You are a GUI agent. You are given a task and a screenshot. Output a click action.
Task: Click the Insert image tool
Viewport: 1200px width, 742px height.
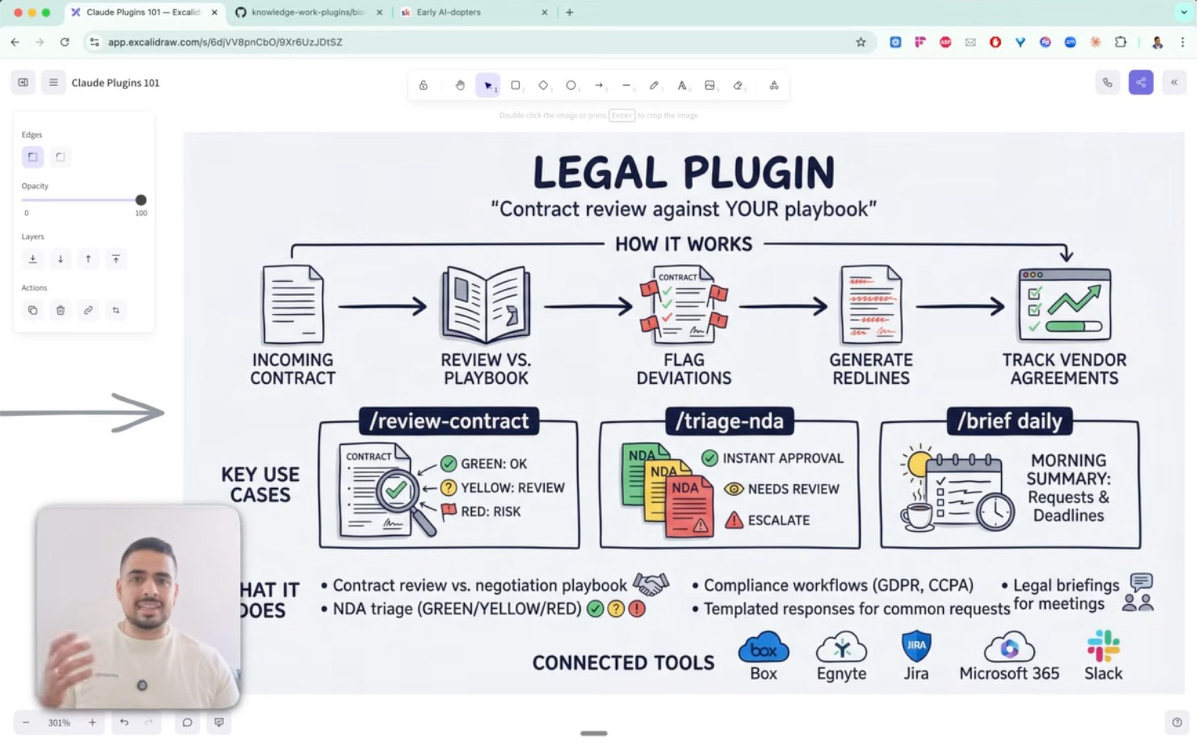click(710, 86)
